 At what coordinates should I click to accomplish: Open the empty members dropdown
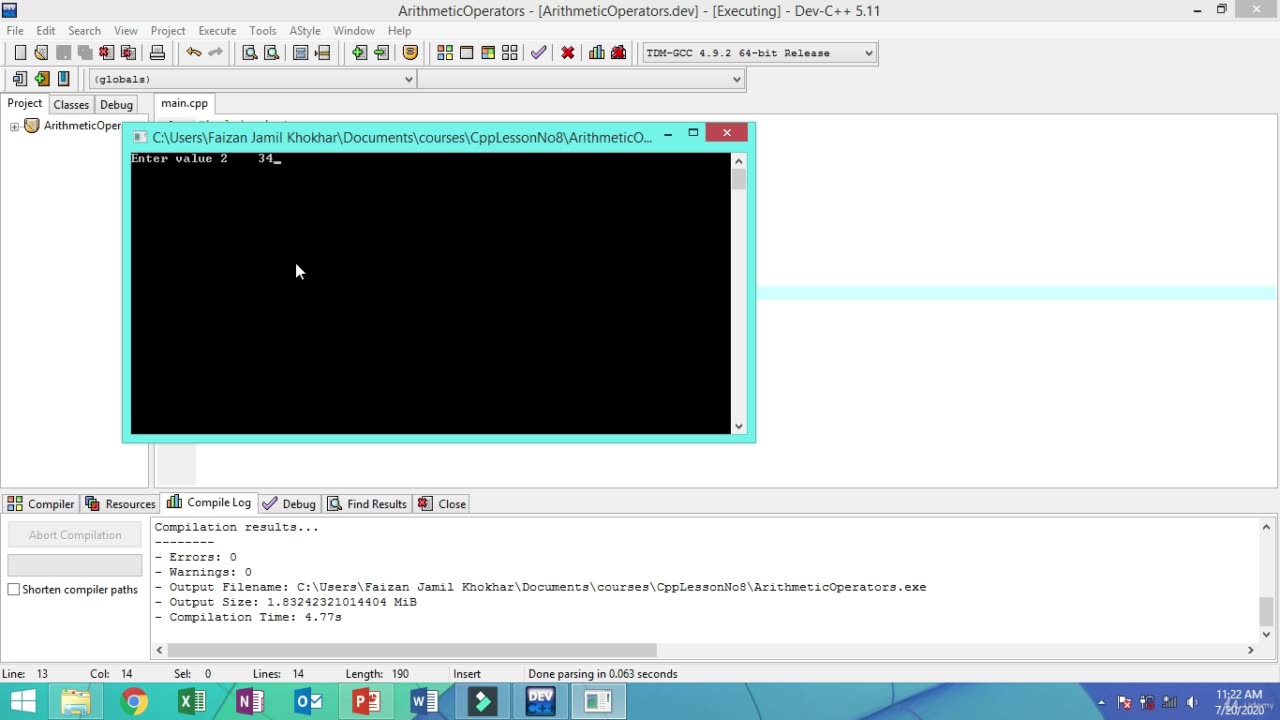click(581, 79)
